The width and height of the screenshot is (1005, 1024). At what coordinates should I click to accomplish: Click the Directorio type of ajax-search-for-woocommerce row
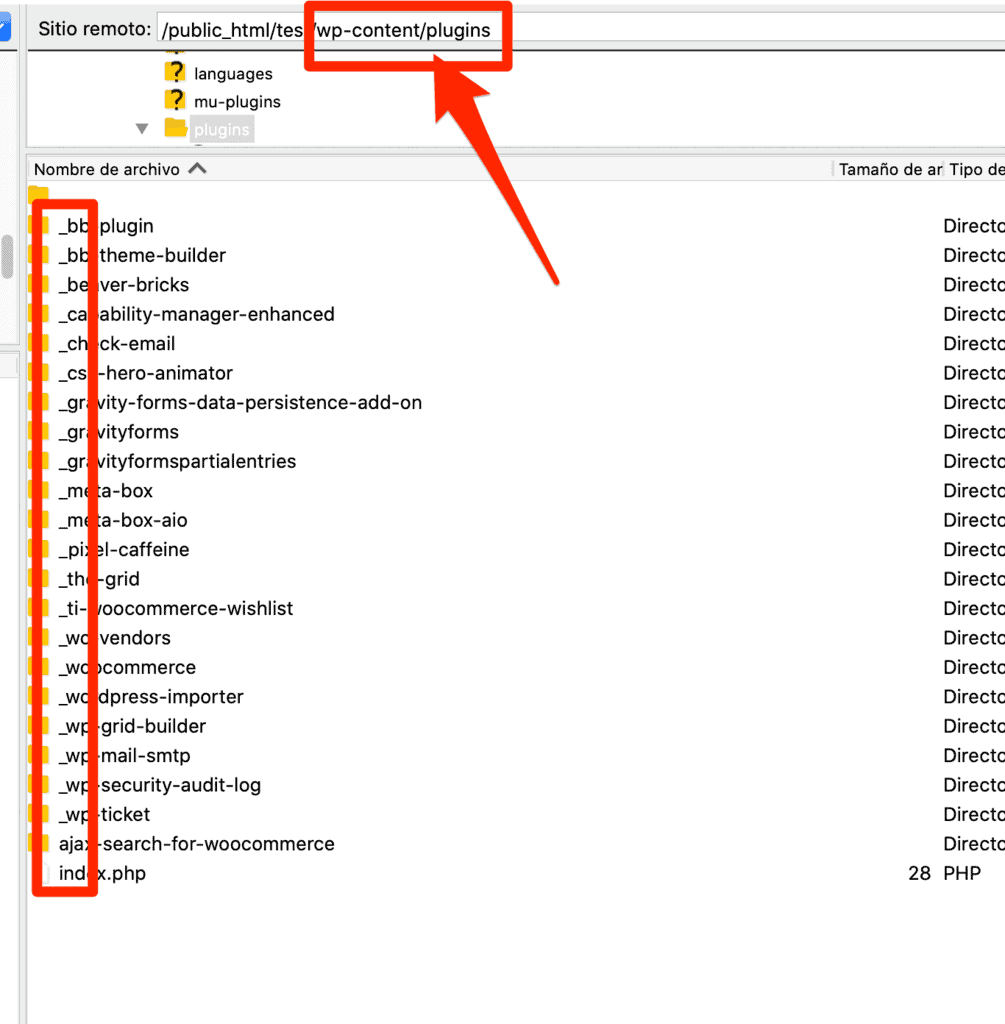[974, 843]
